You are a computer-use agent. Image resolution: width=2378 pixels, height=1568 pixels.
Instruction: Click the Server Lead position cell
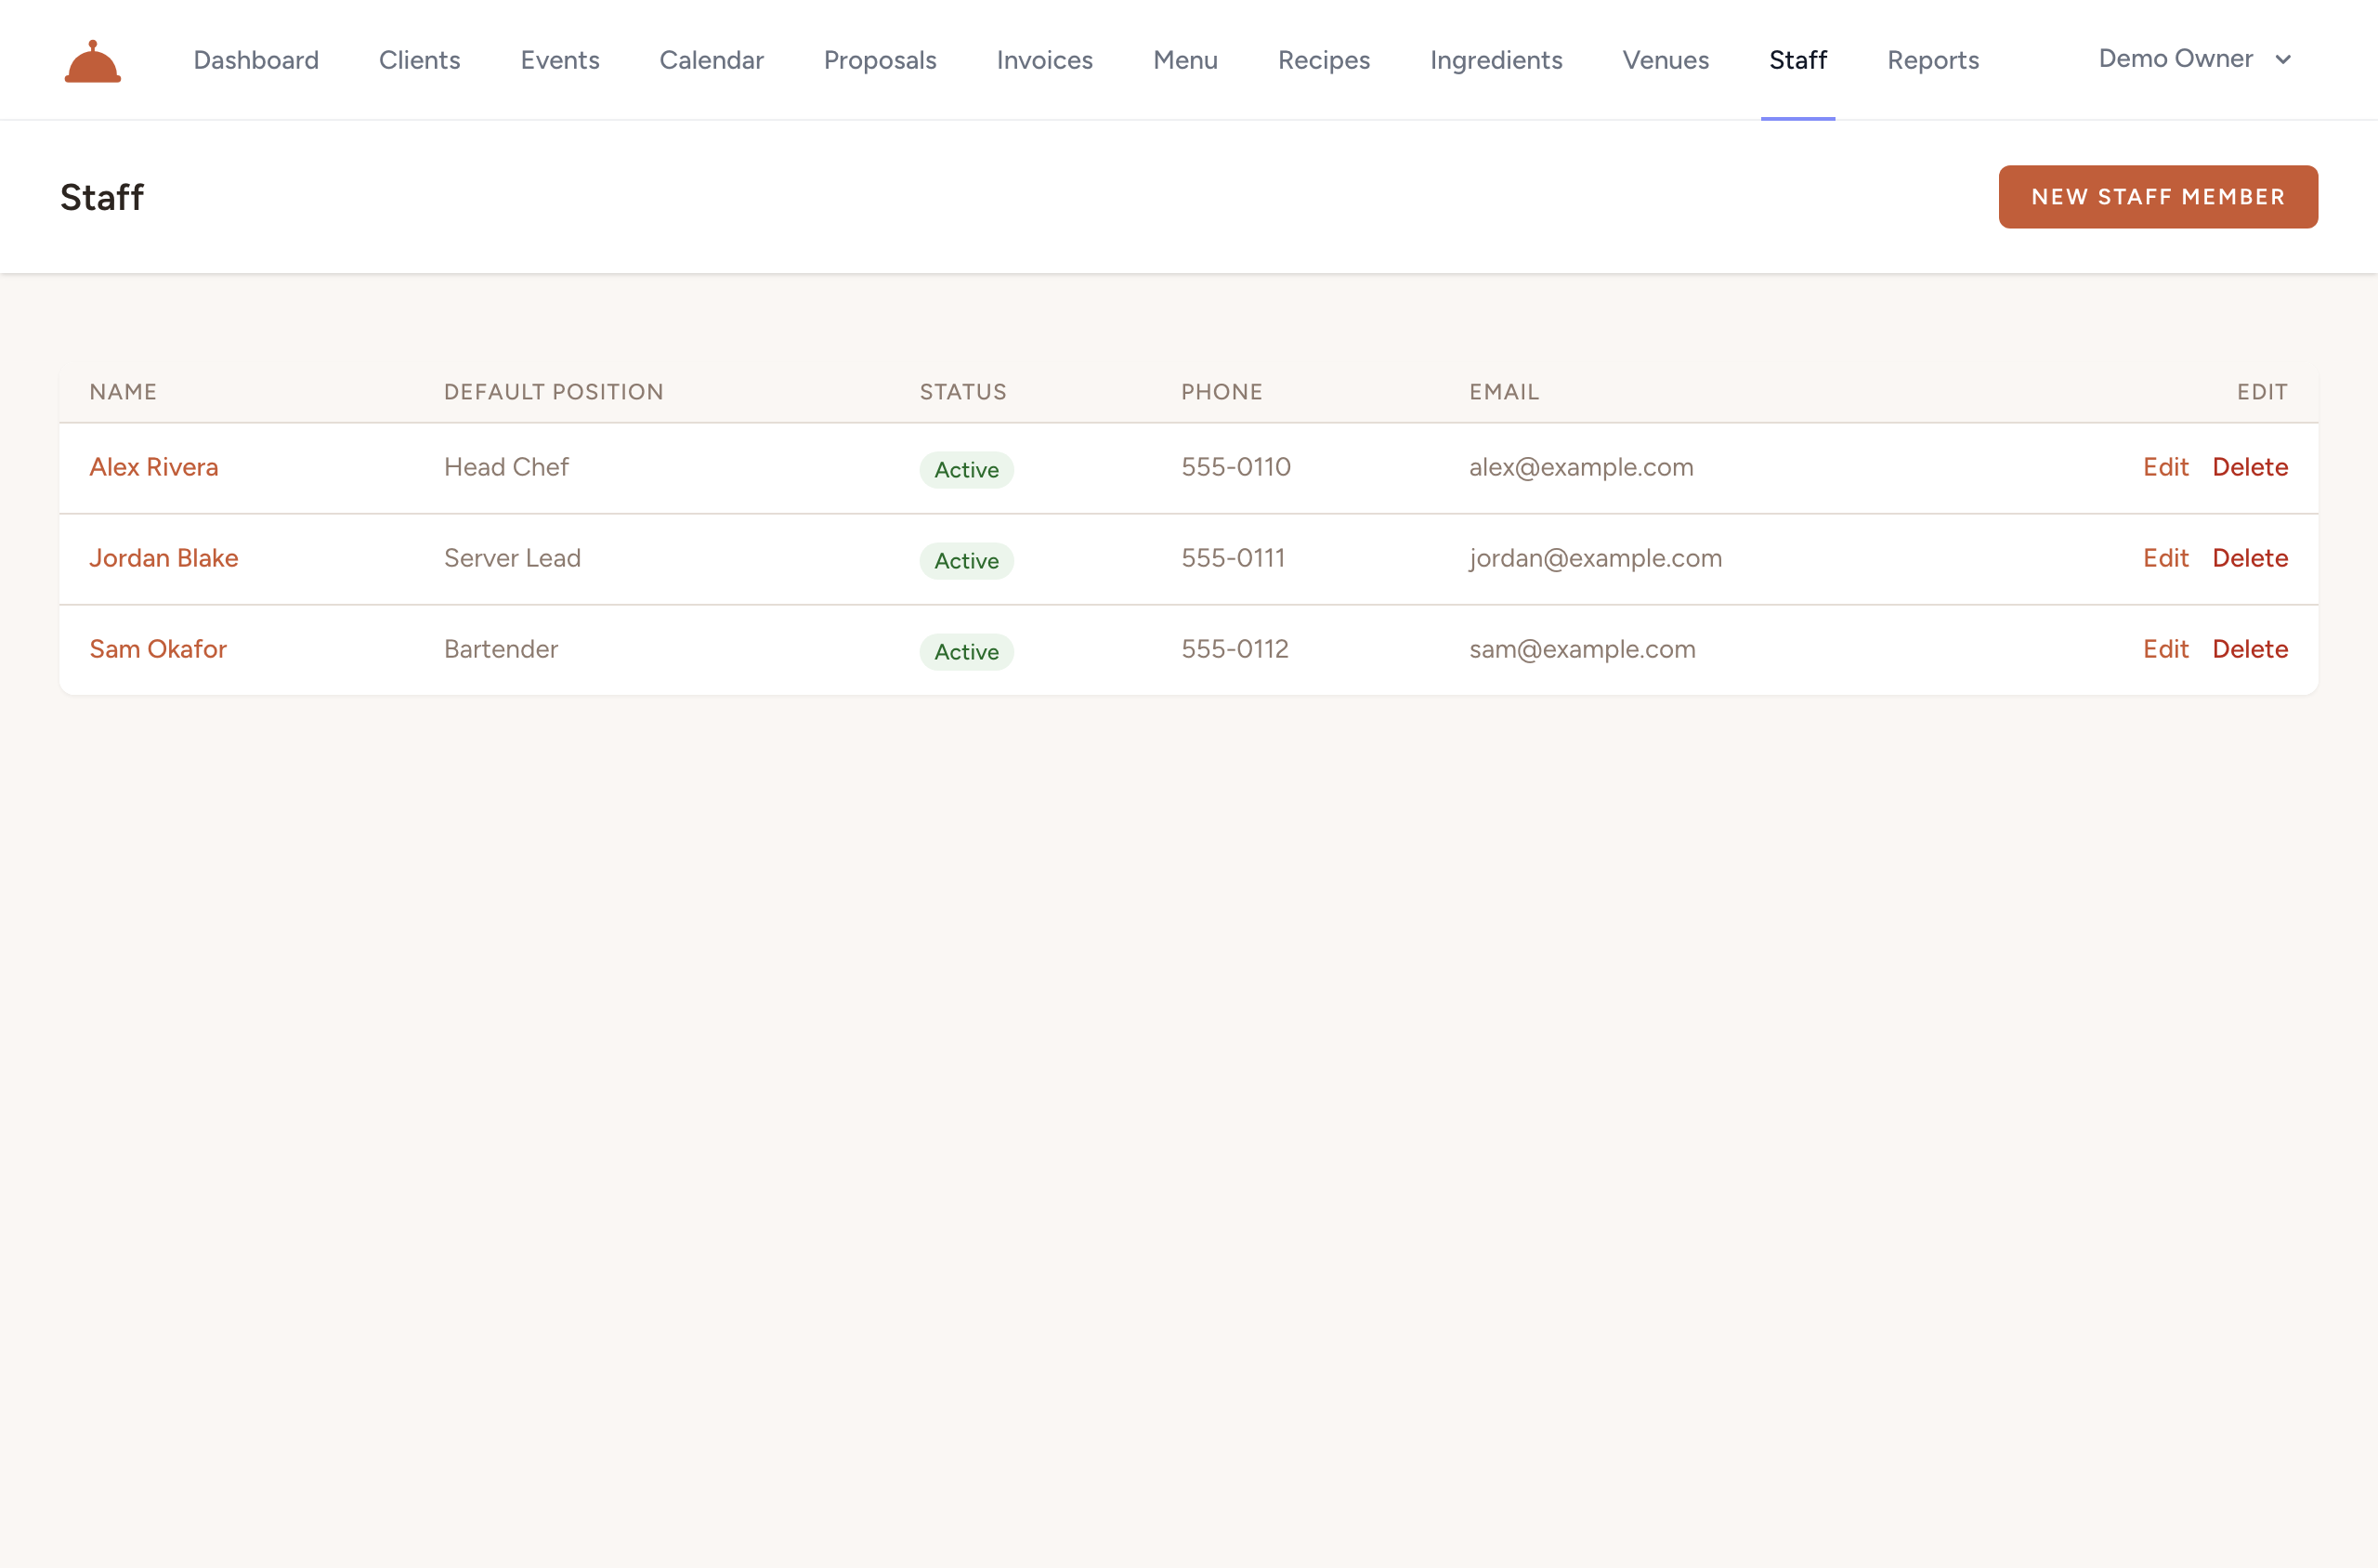(x=512, y=558)
